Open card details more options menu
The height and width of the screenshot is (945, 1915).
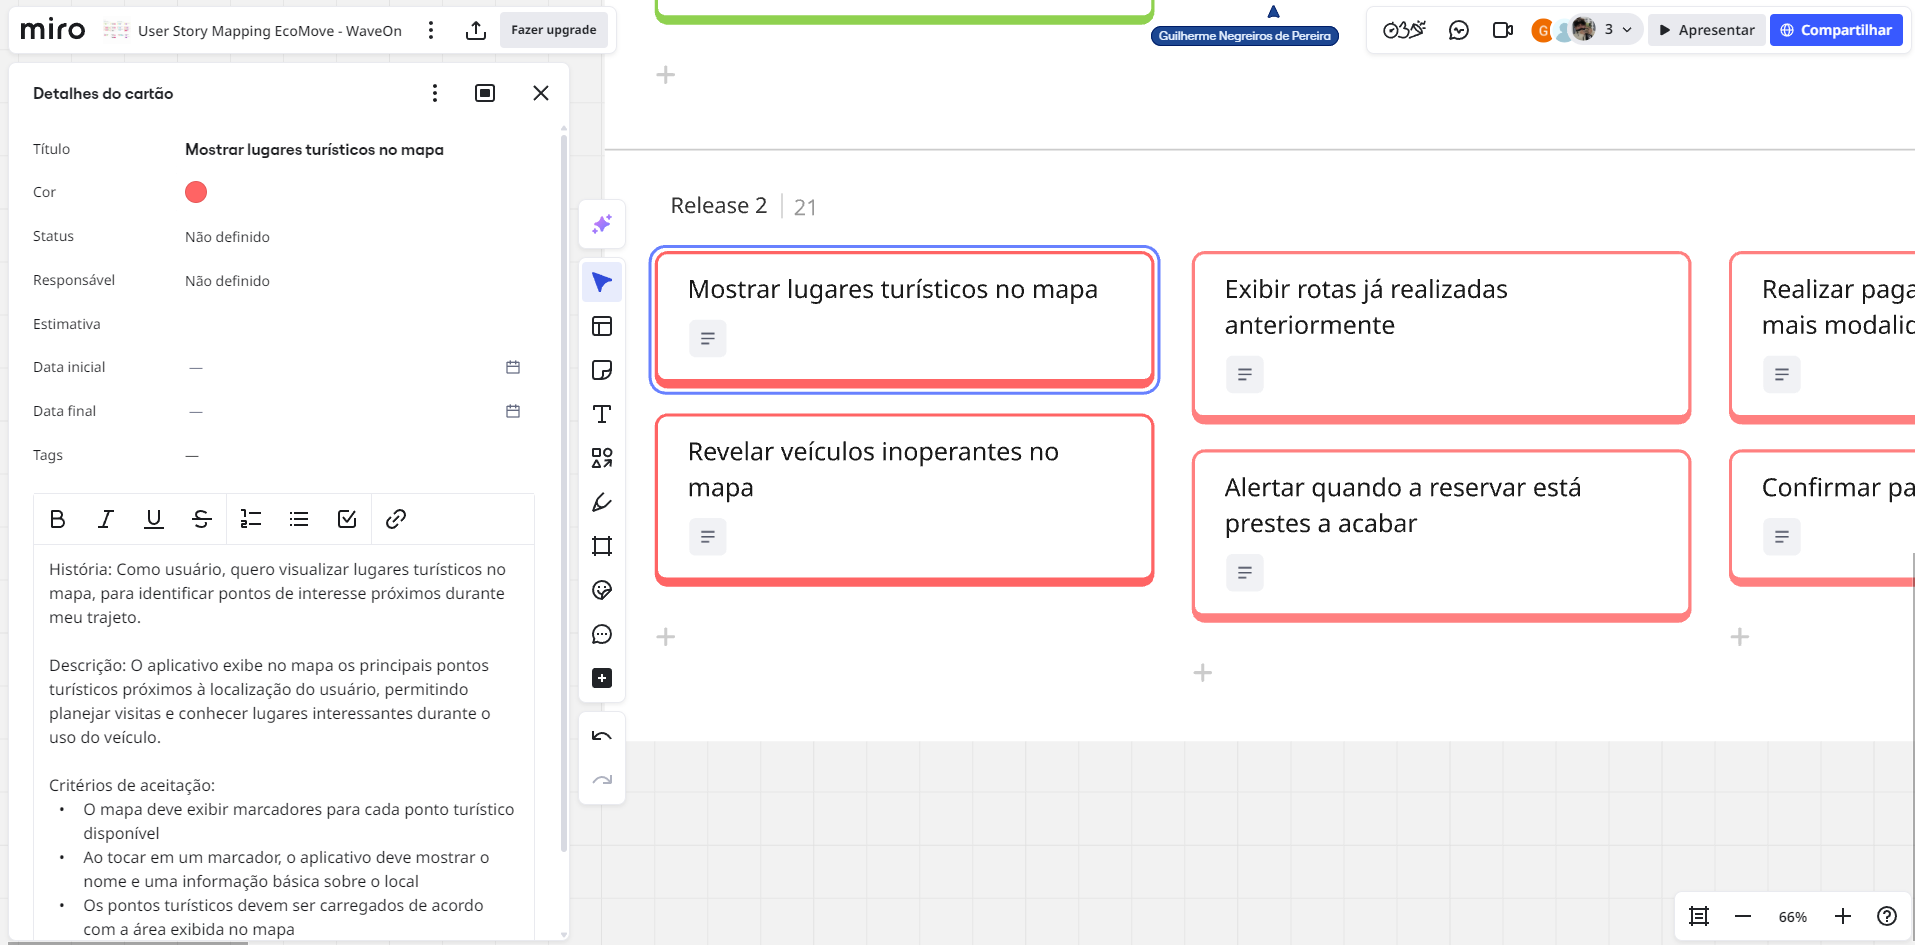[435, 93]
